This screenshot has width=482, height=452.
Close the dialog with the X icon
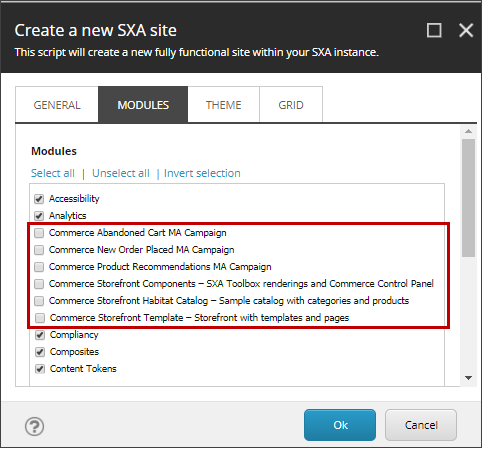point(466,30)
